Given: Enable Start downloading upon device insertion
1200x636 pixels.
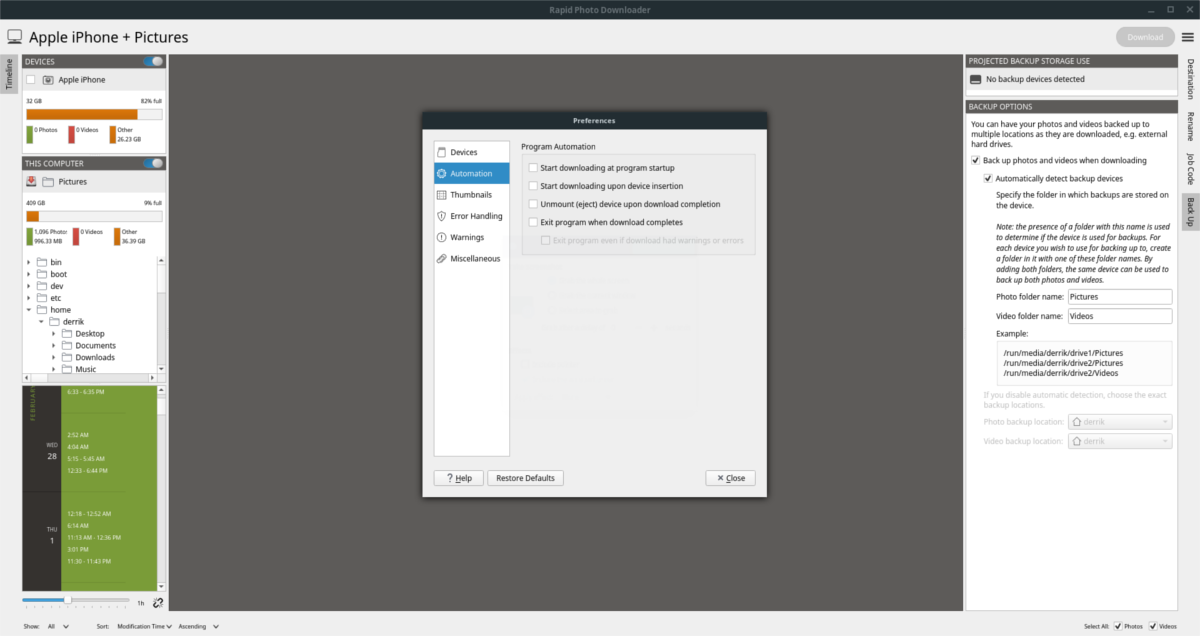Looking at the screenshot, I should pos(534,186).
